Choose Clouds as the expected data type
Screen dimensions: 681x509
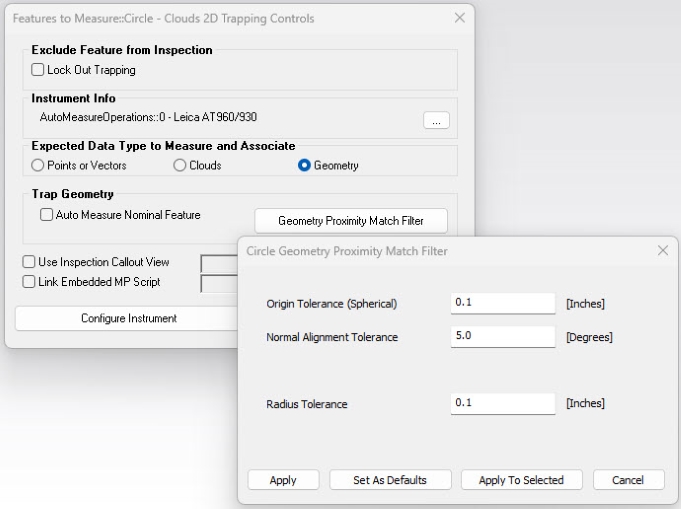click(180, 165)
